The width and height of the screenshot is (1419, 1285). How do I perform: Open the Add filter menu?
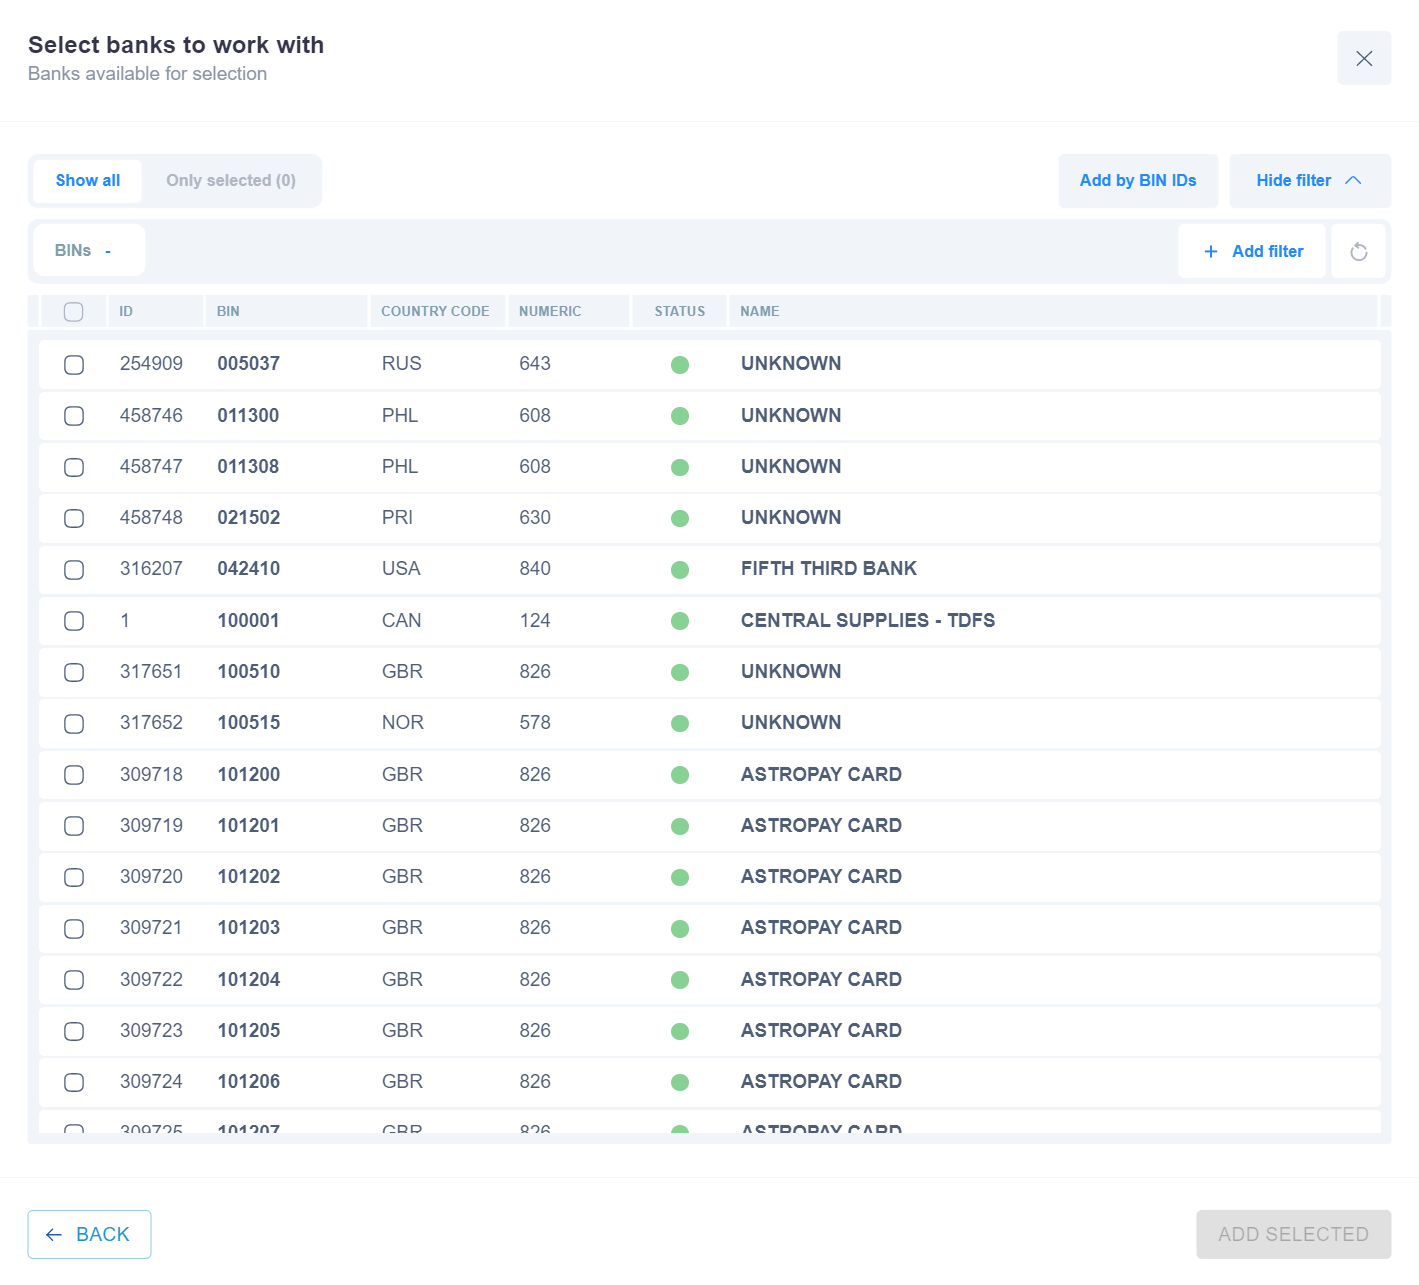click(1252, 251)
